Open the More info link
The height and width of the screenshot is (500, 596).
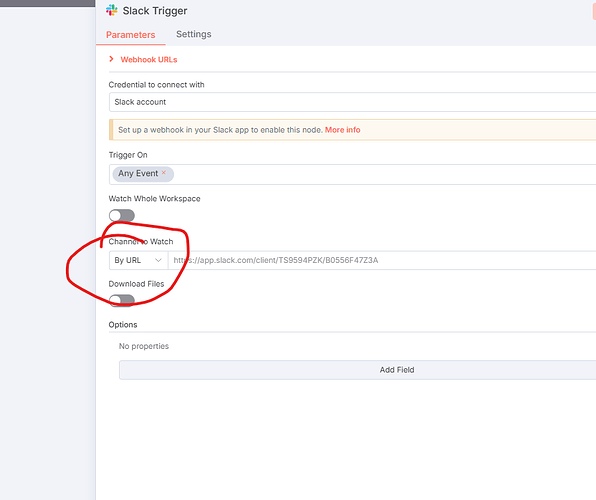(x=342, y=130)
